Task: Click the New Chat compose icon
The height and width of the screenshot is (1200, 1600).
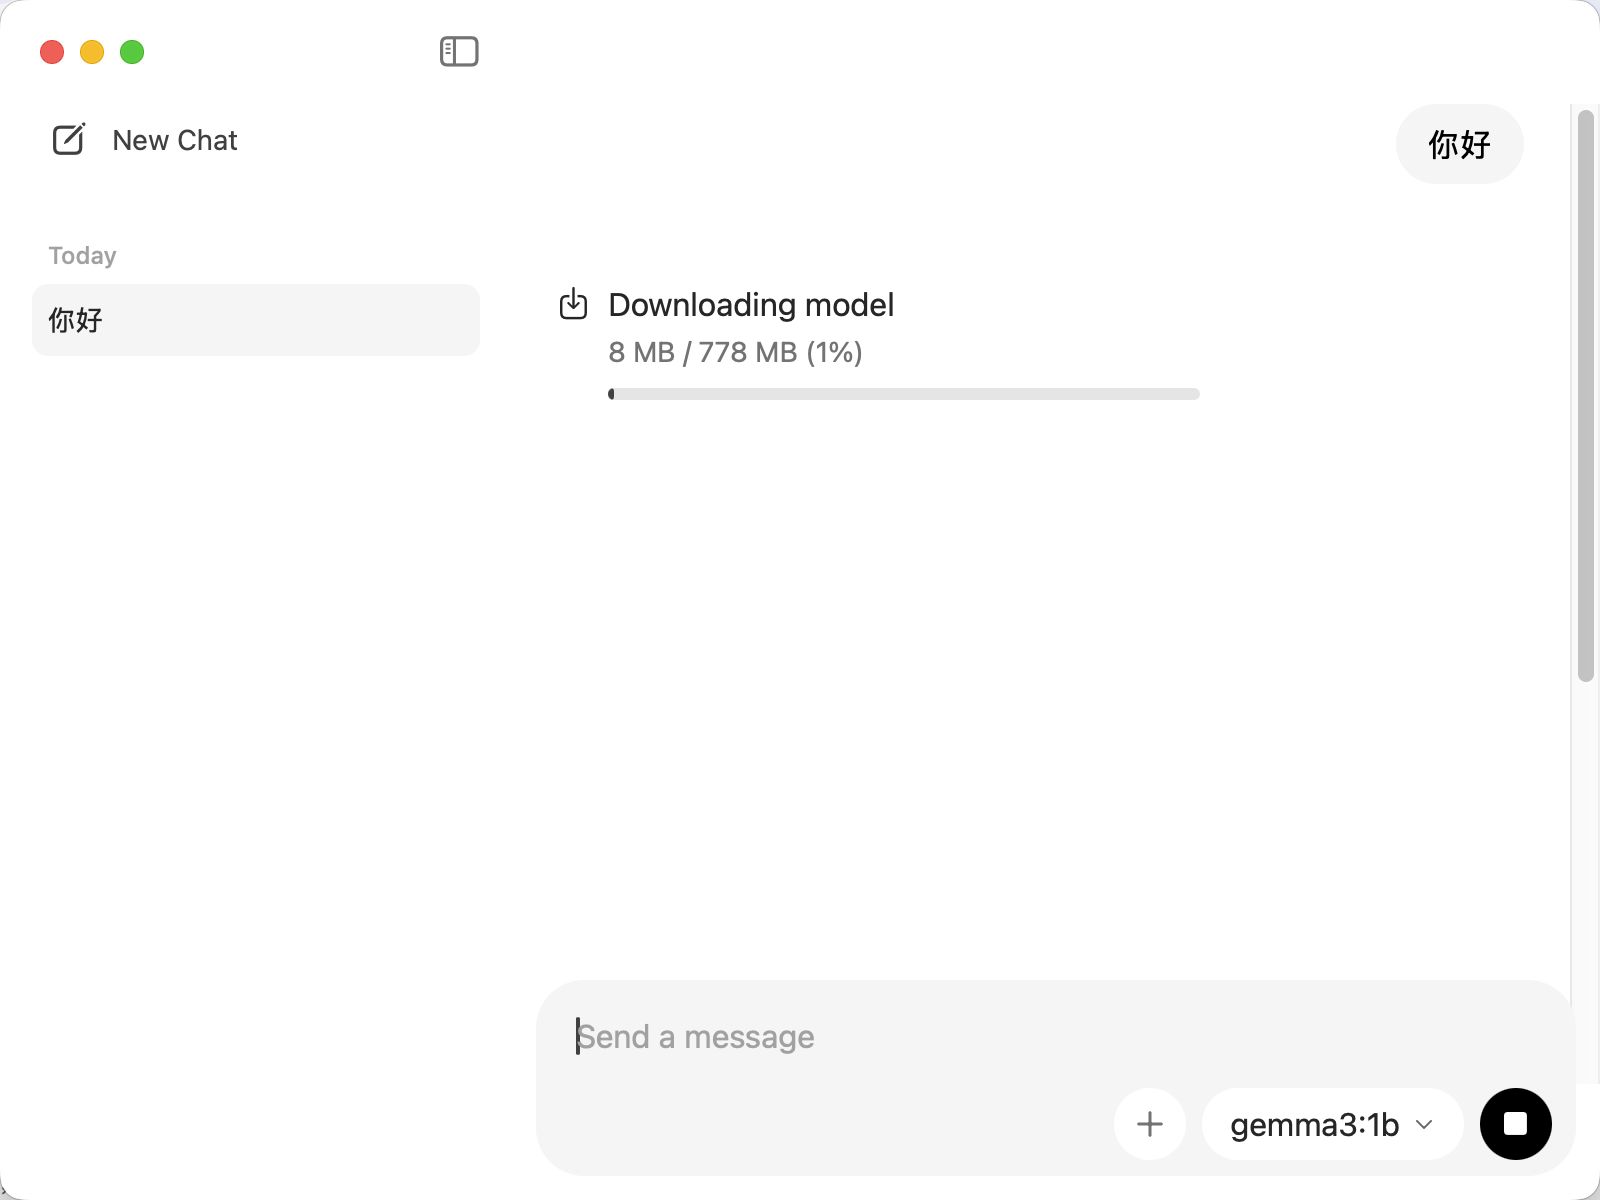Action: coord(69,140)
